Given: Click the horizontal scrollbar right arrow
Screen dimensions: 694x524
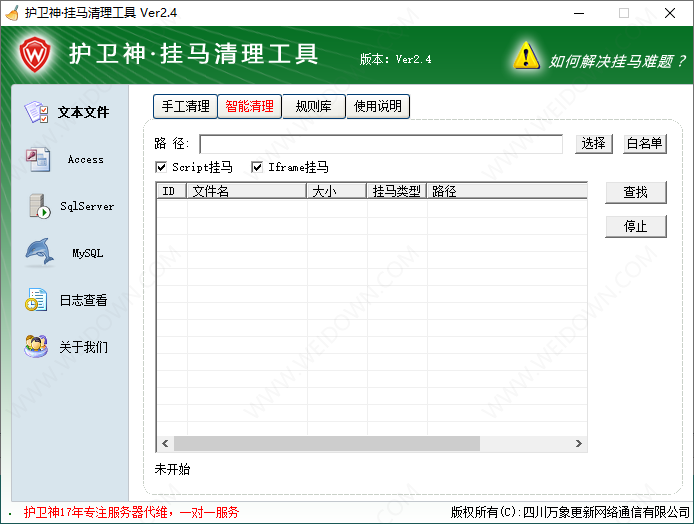Looking at the screenshot, I should pyautogui.click(x=578, y=443).
